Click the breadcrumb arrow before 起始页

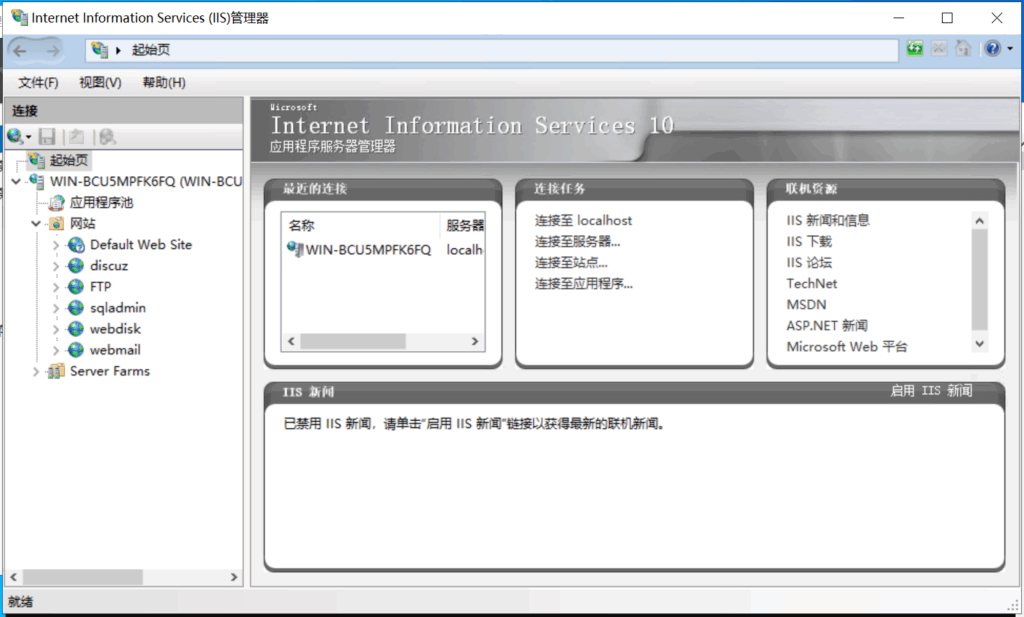118,50
